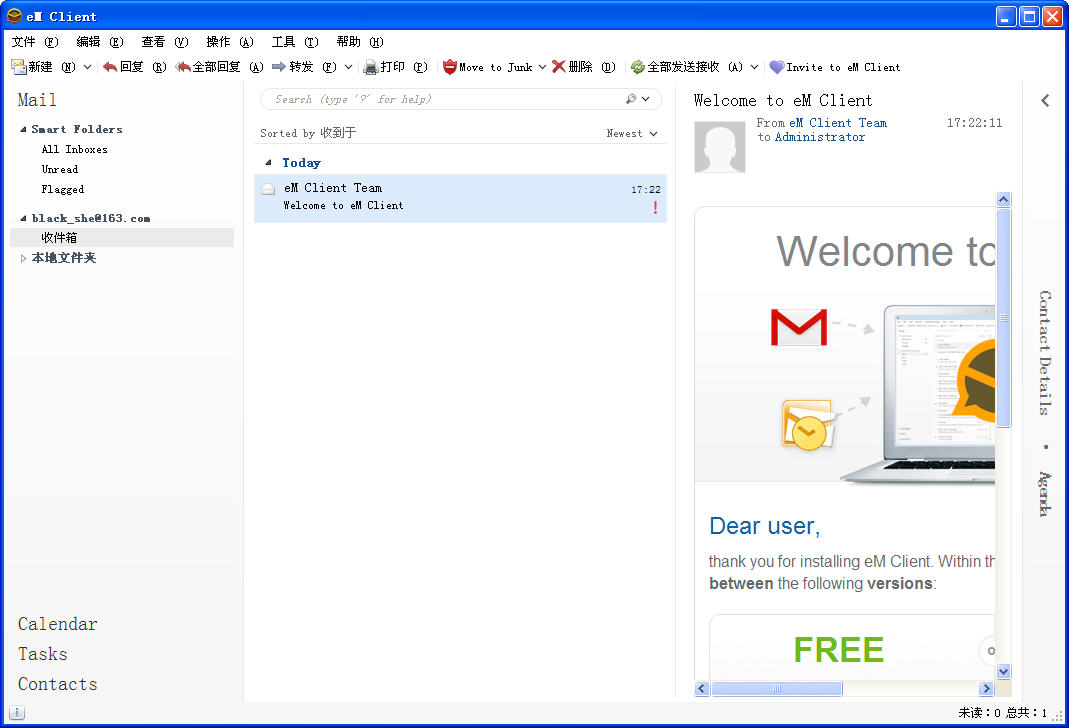Image resolution: width=1069 pixels, height=728 pixels.
Task: Click the envelope icon of eM Client Team message
Action: (268, 189)
